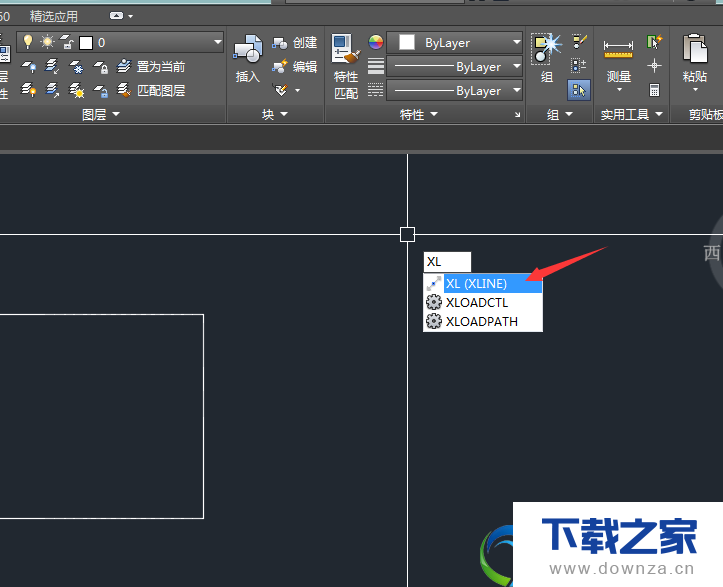The height and width of the screenshot is (587, 723).
Task: Click the Layer Unisolate icon
Action: click(x=52, y=90)
